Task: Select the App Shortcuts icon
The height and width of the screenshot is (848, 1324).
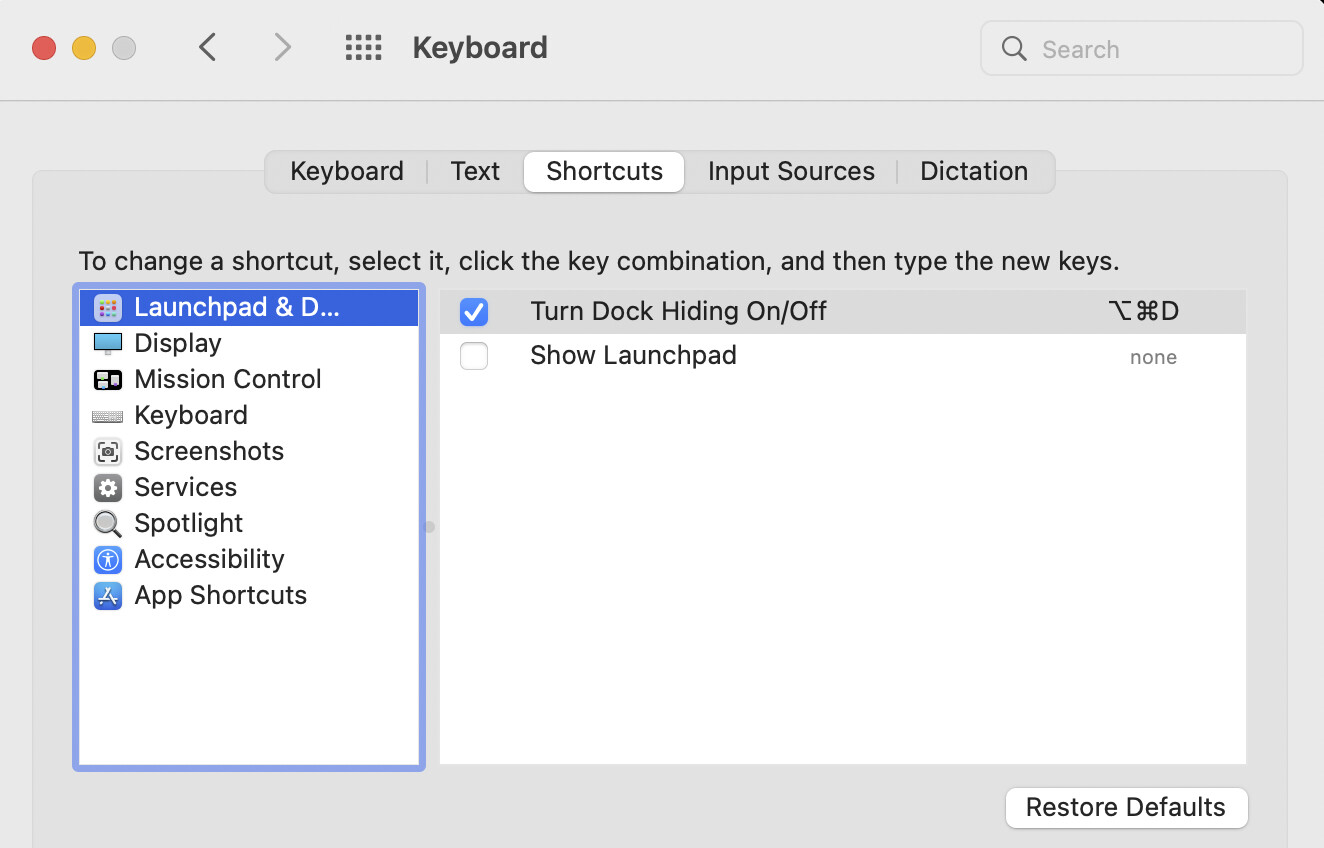Action: [108, 596]
